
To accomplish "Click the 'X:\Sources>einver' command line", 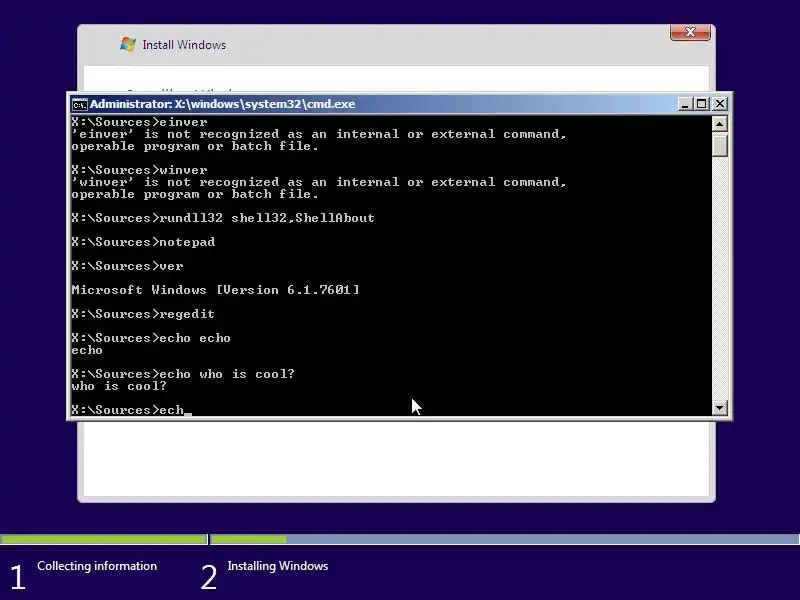I will 139,122.
